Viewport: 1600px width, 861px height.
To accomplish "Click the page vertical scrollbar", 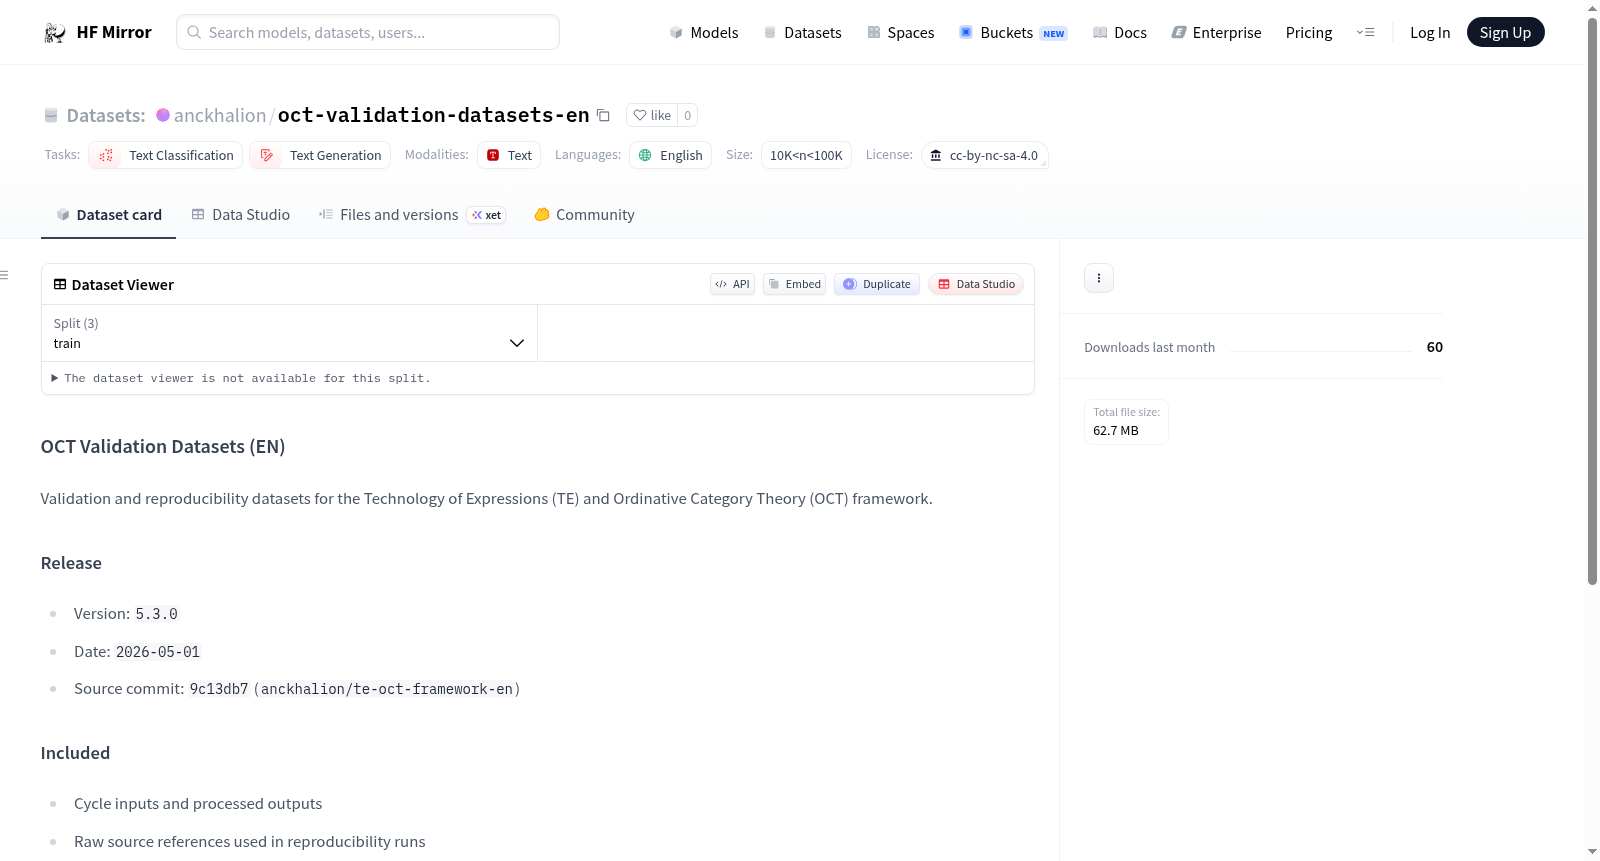I will tap(1592, 300).
